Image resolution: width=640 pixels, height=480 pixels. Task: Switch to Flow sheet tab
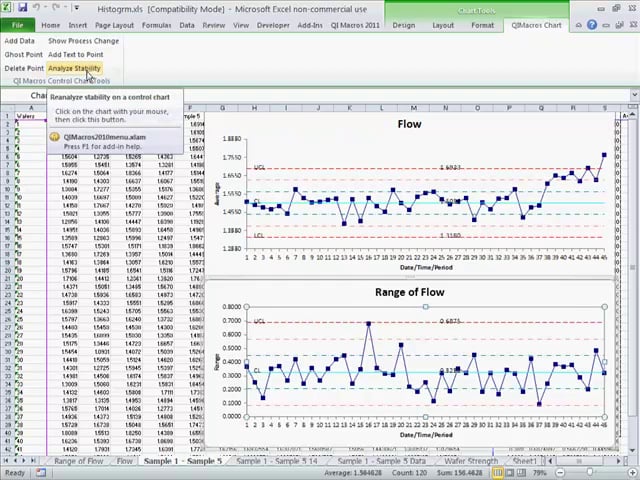(124, 461)
